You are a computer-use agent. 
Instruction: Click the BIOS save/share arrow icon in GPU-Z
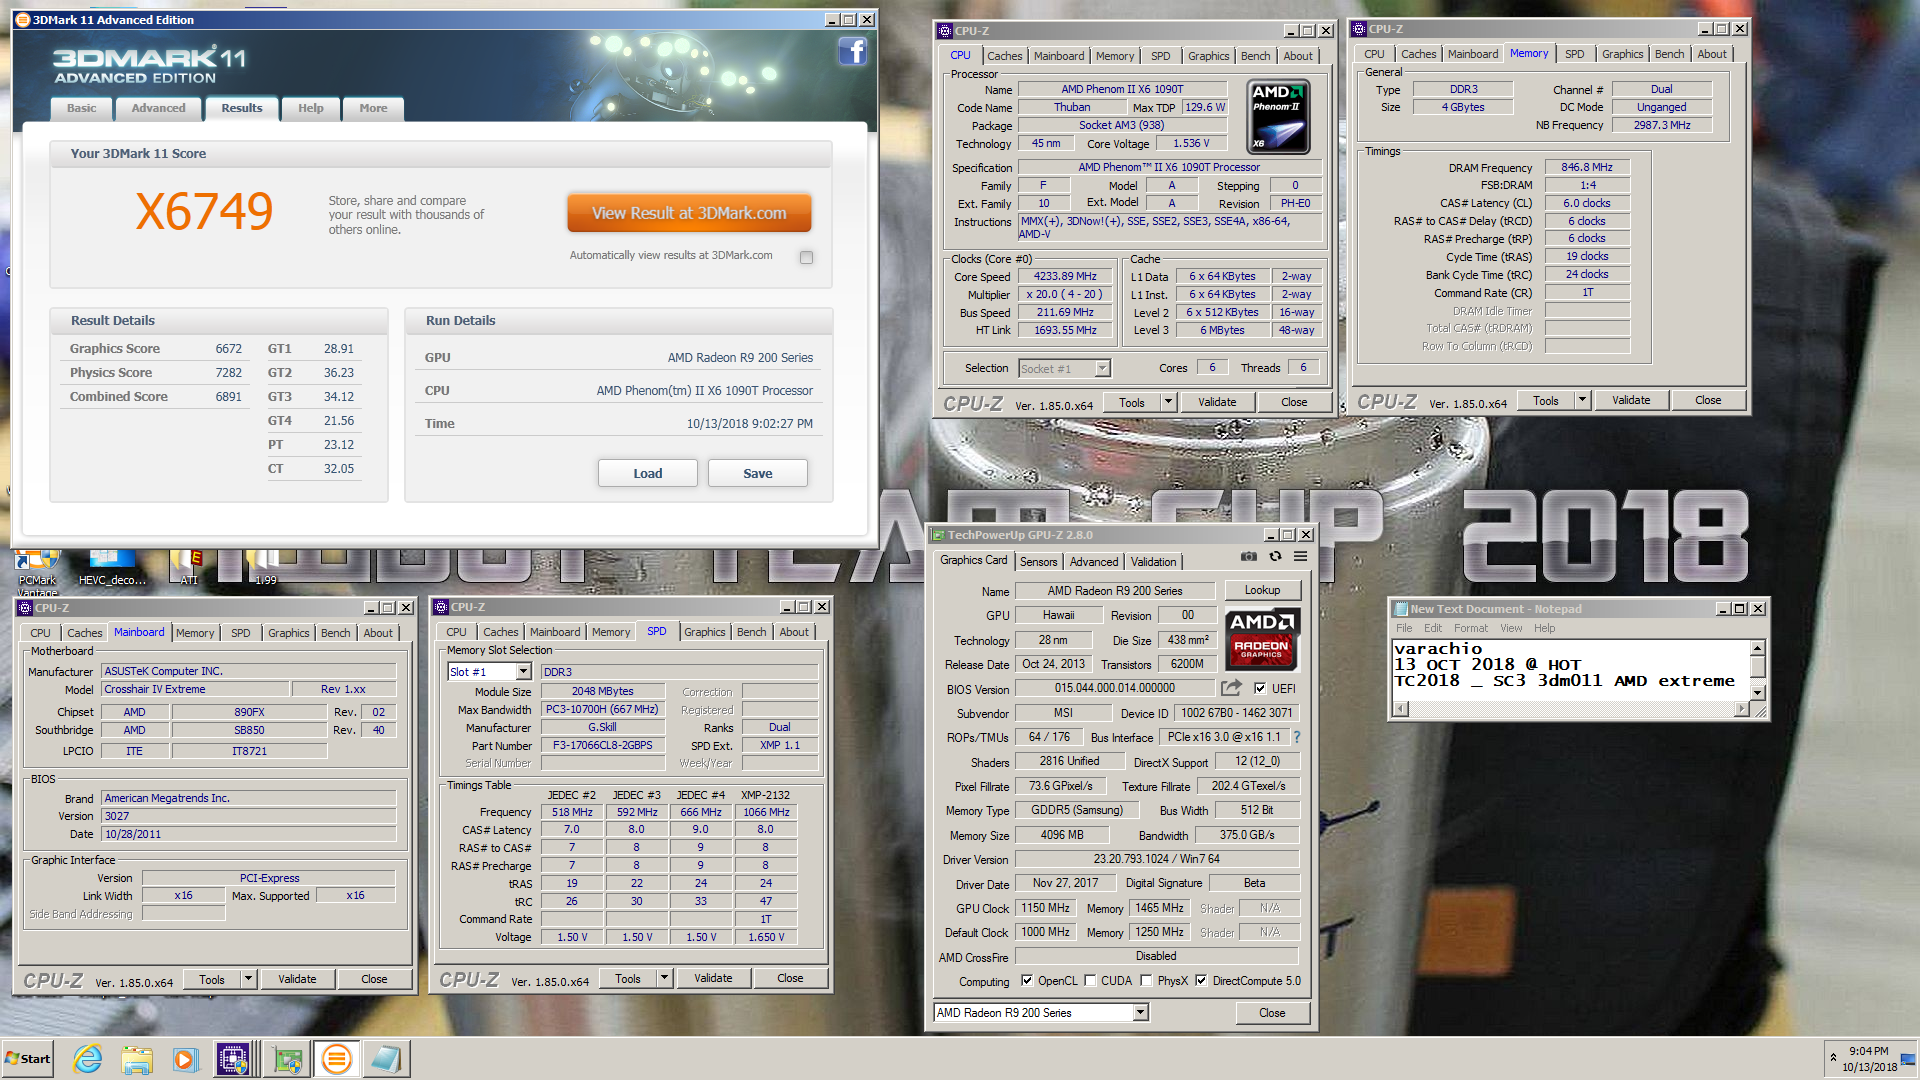[x=1232, y=688]
